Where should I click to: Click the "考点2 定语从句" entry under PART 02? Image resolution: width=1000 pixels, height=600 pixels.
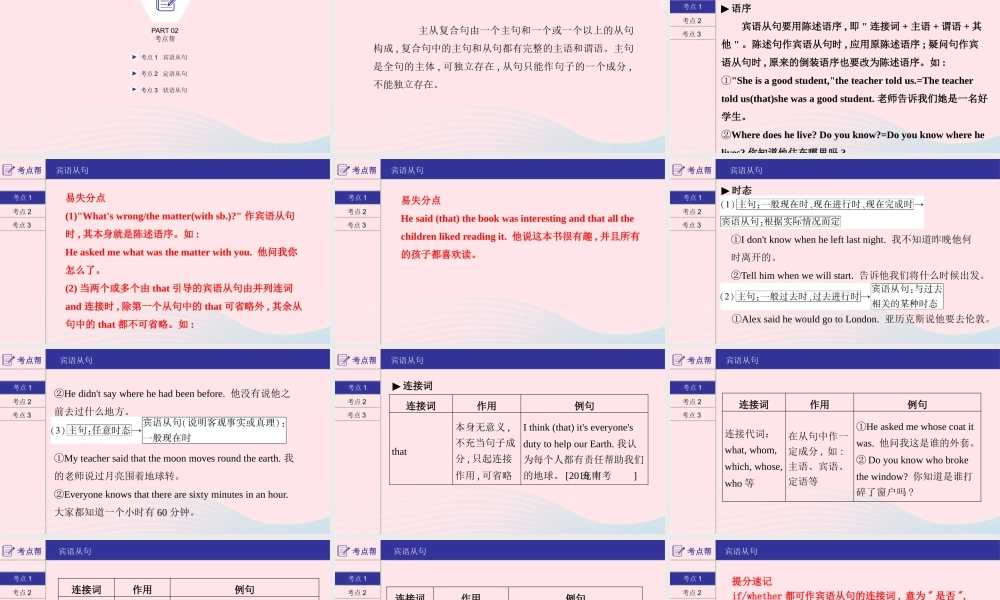click(x=160, y=73)
